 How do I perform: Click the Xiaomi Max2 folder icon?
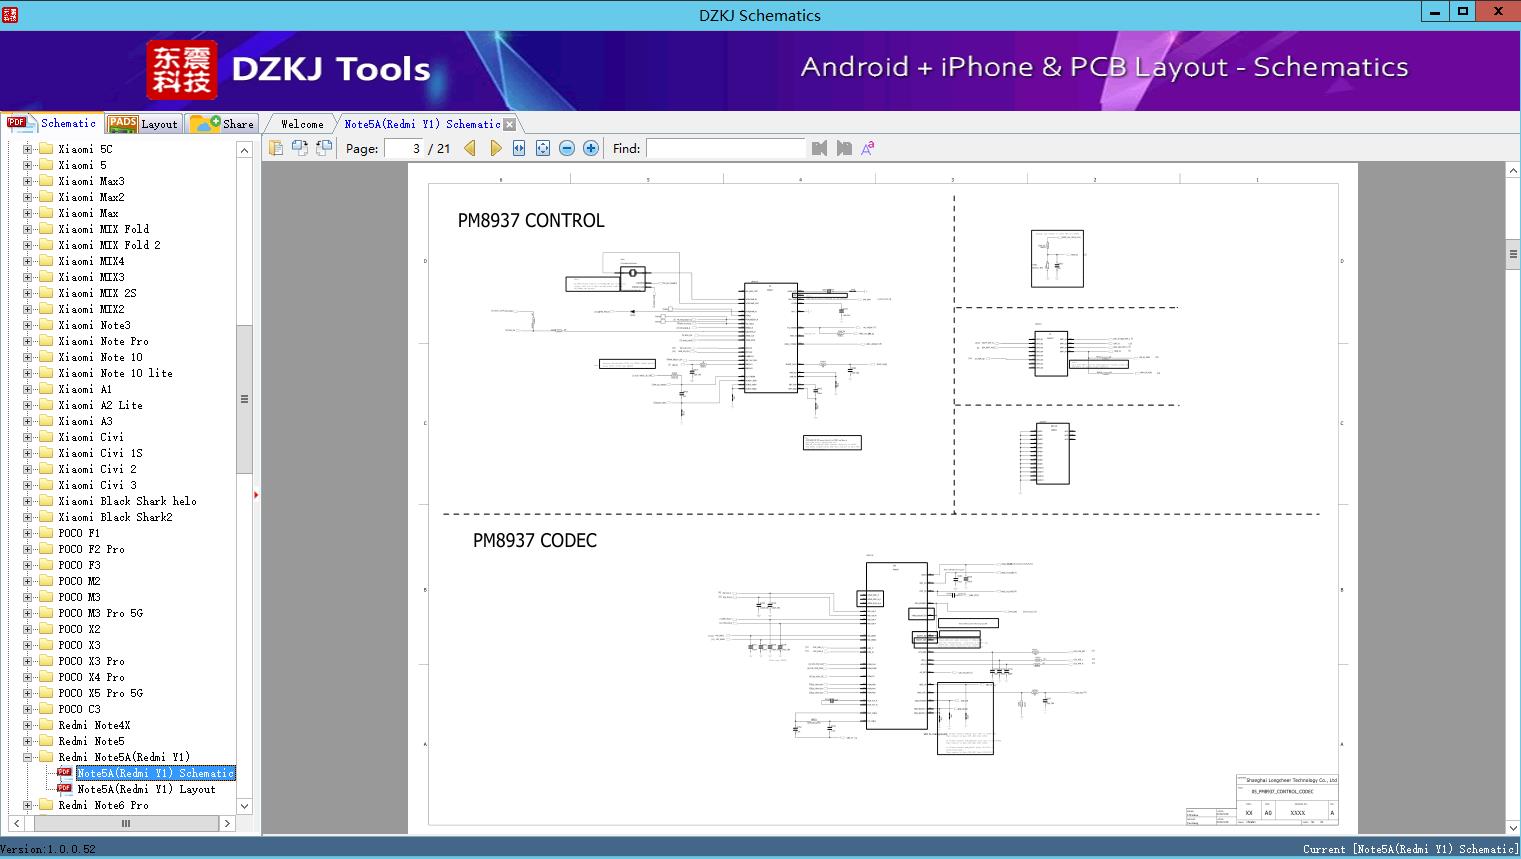coord(45,197)
